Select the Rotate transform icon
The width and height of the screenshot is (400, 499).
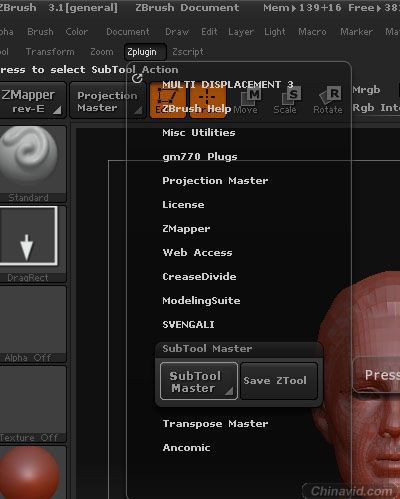tap(328, 101)
